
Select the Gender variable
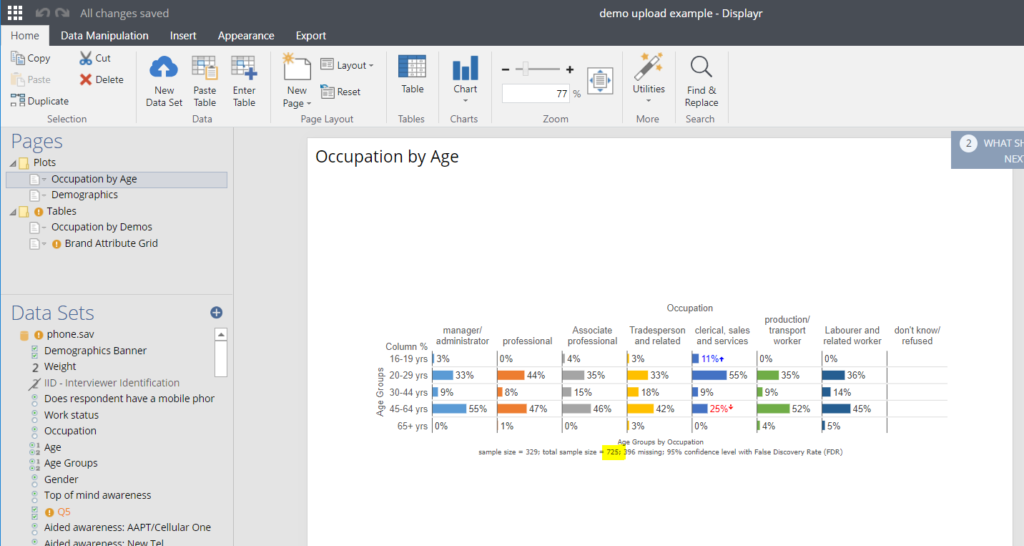[61, 479]
